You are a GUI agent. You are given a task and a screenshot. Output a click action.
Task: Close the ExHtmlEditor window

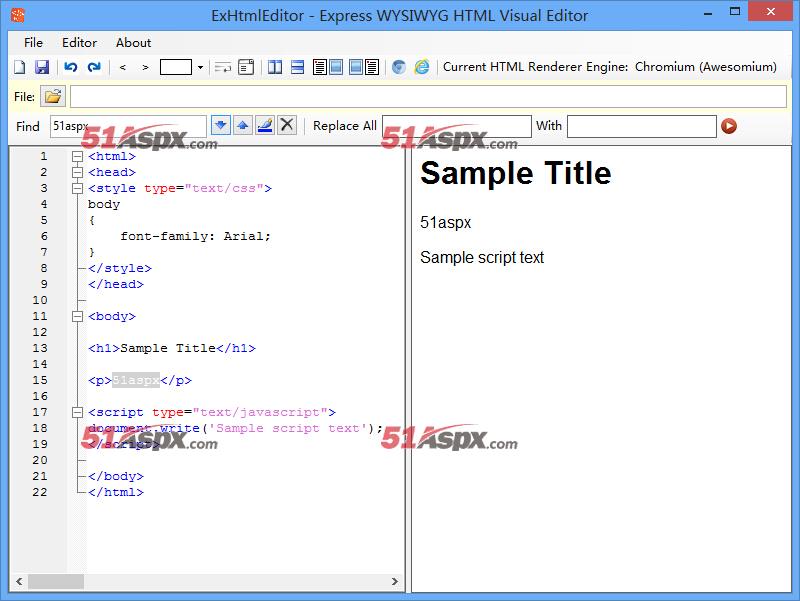[770, 12]
